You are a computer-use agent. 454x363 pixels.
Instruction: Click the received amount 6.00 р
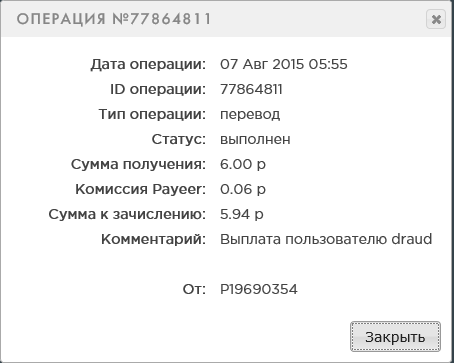click(243, 164)
